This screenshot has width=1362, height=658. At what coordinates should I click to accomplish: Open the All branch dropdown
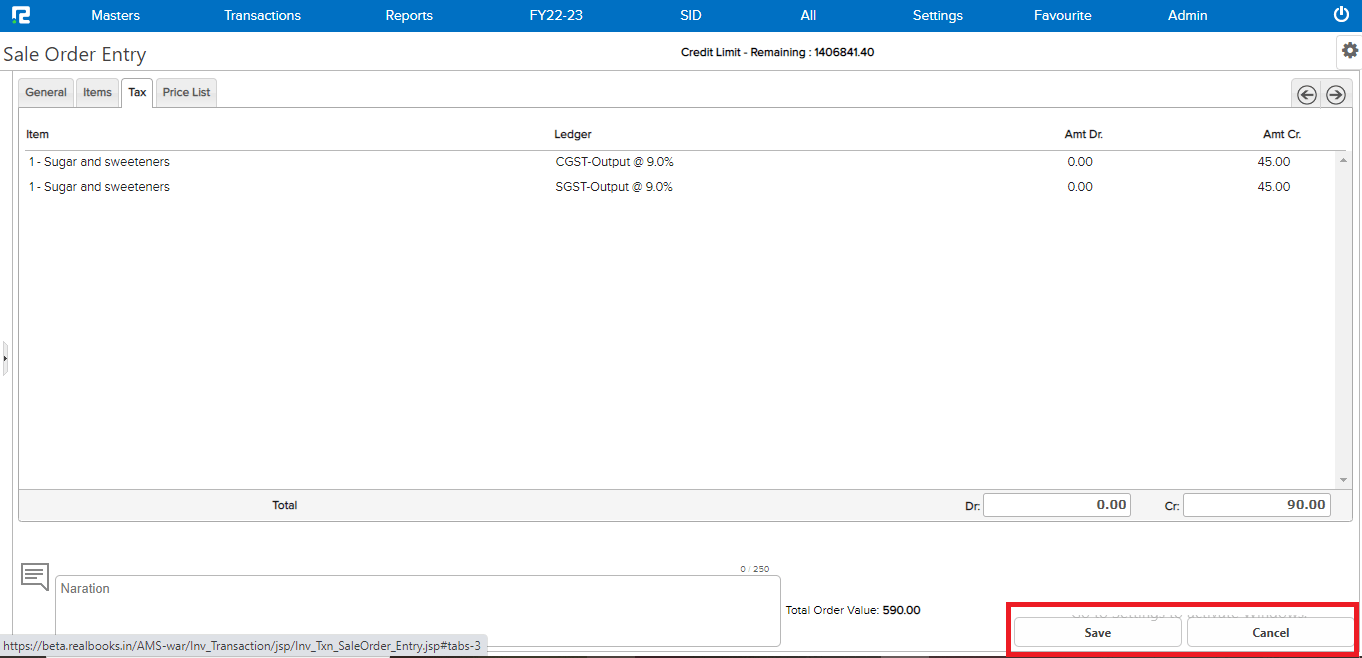point(808,15)
